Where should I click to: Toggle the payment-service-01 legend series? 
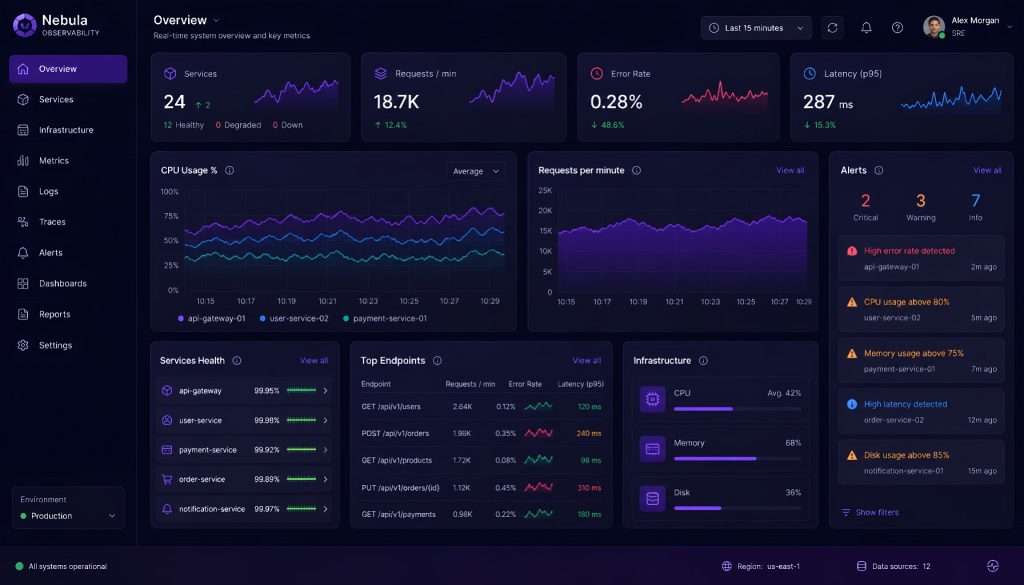click(385, 319)
